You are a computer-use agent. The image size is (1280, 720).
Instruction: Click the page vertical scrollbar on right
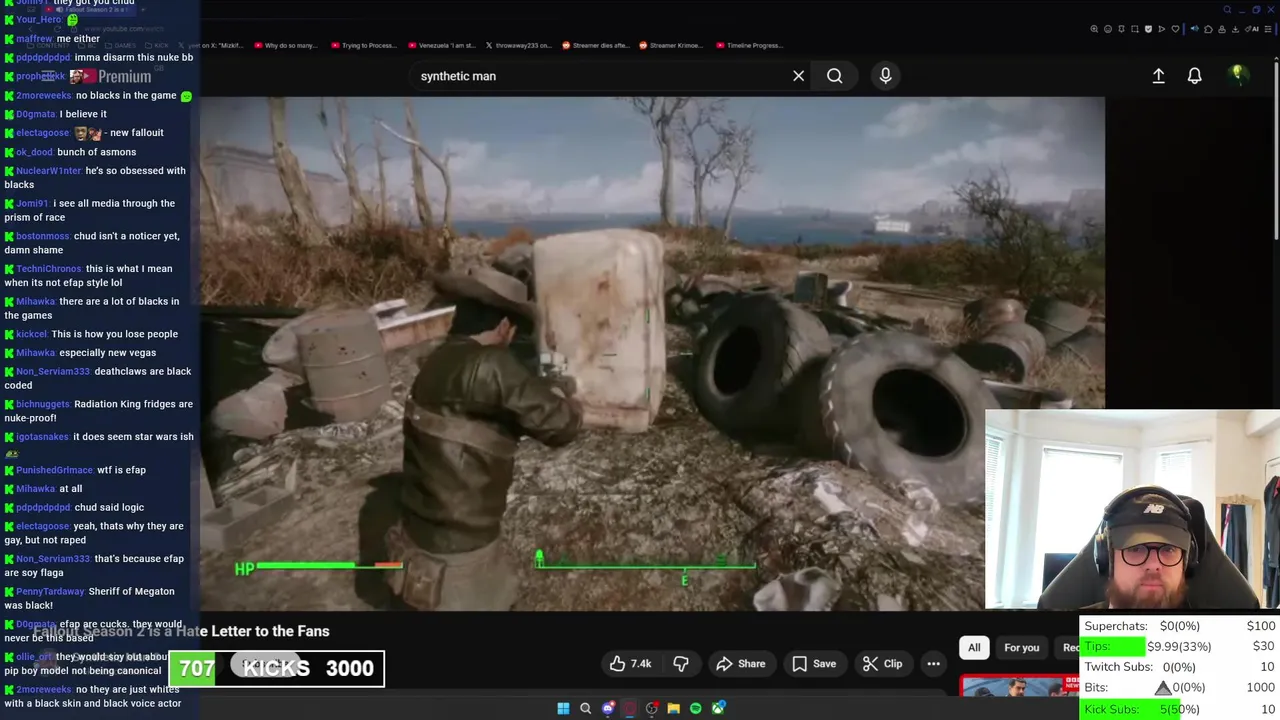pyautogui.click(x=1275, y=150)
